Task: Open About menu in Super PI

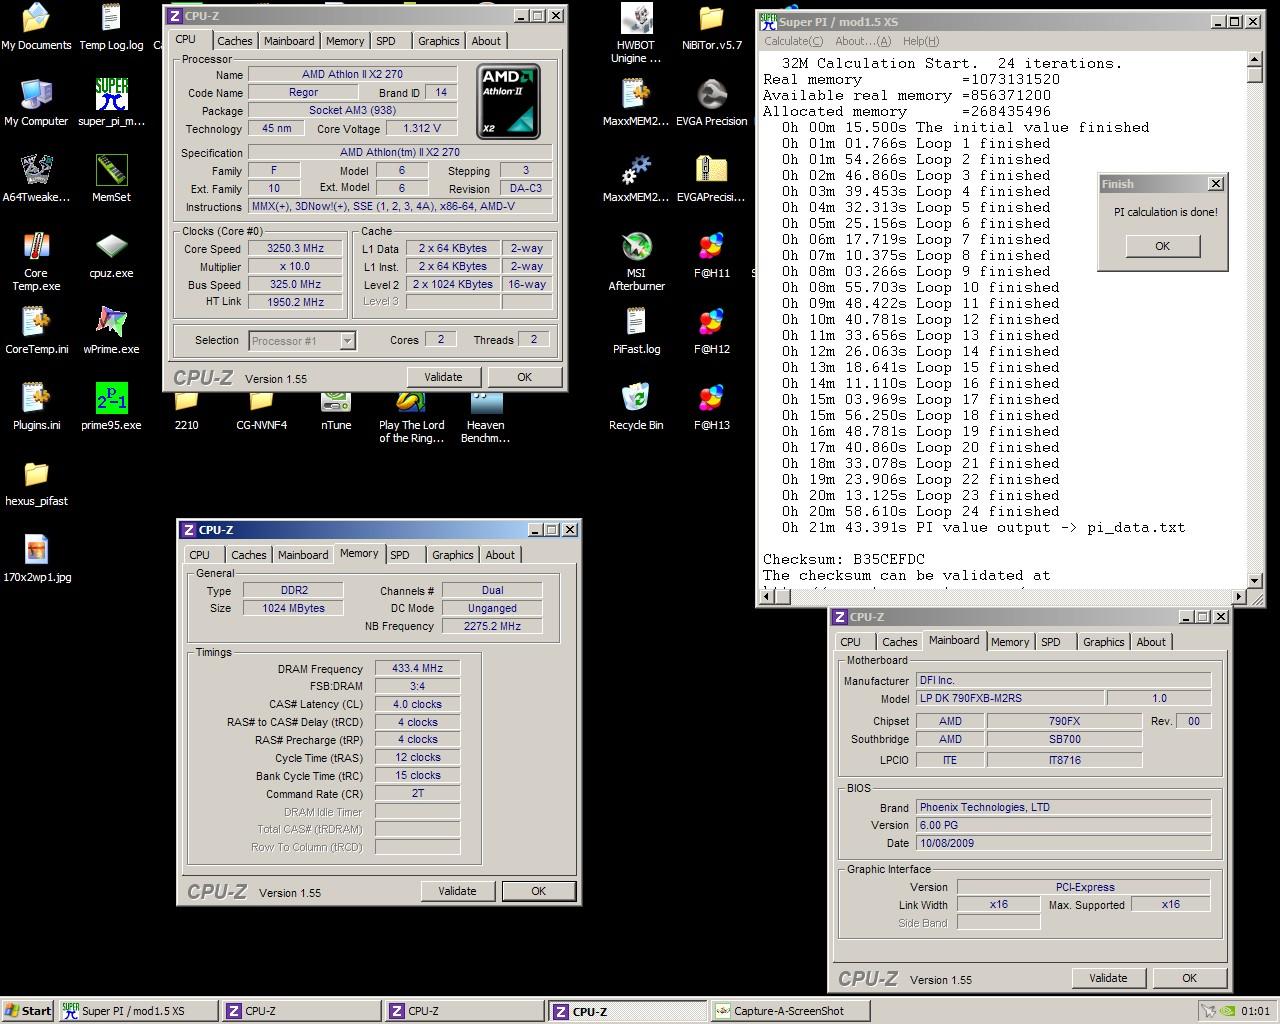Action: coord(863,41)
